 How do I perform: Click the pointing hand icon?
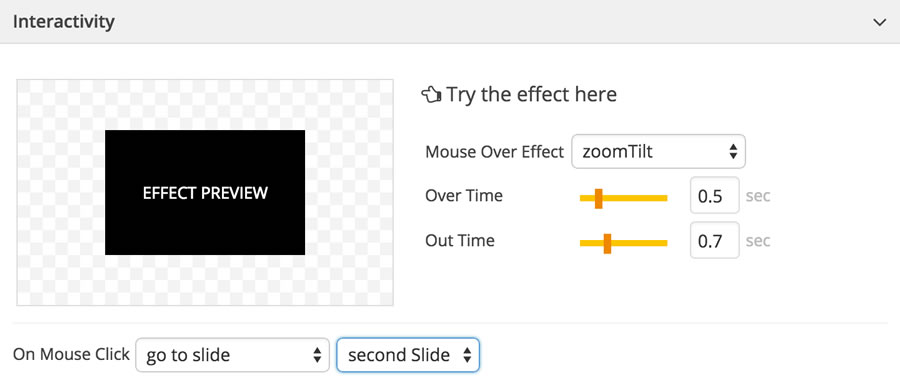point(430,94)
